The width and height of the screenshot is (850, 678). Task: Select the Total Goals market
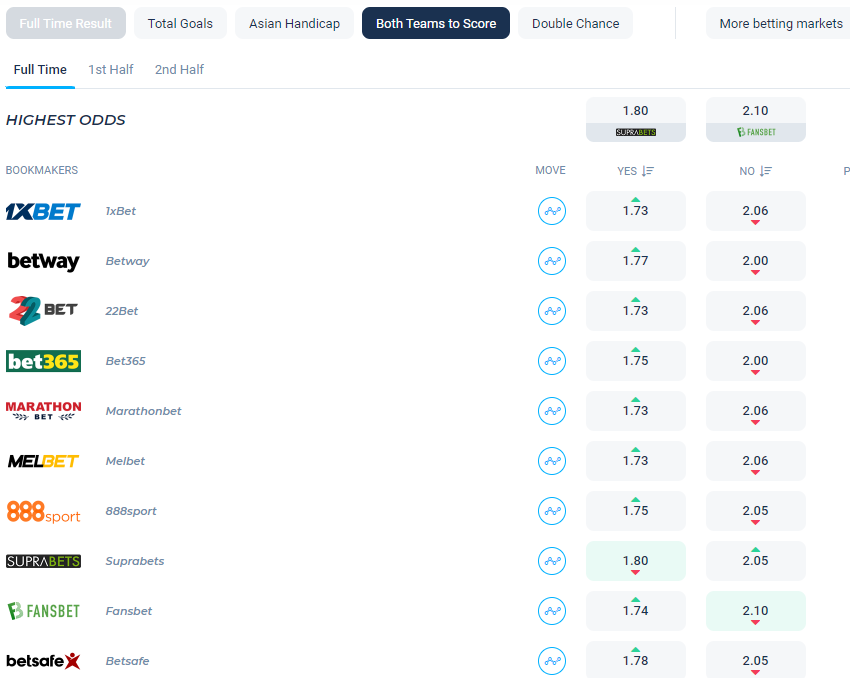180,23
